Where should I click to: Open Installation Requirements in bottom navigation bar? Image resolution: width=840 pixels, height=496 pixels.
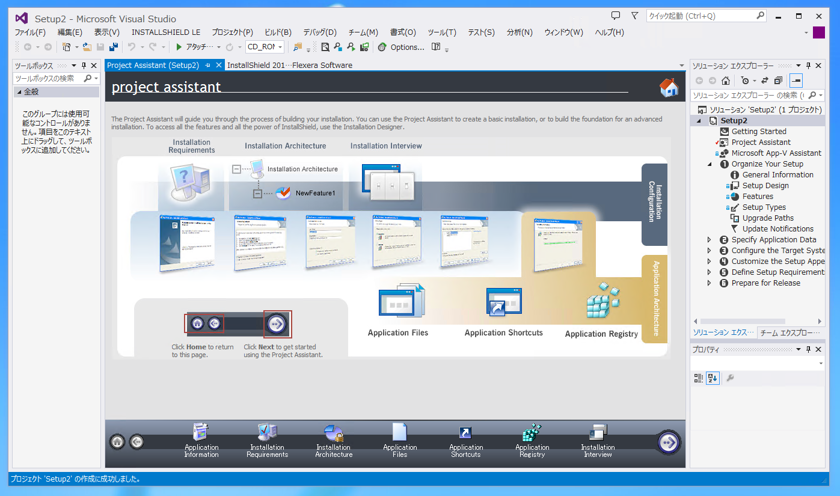coord(267,440)
